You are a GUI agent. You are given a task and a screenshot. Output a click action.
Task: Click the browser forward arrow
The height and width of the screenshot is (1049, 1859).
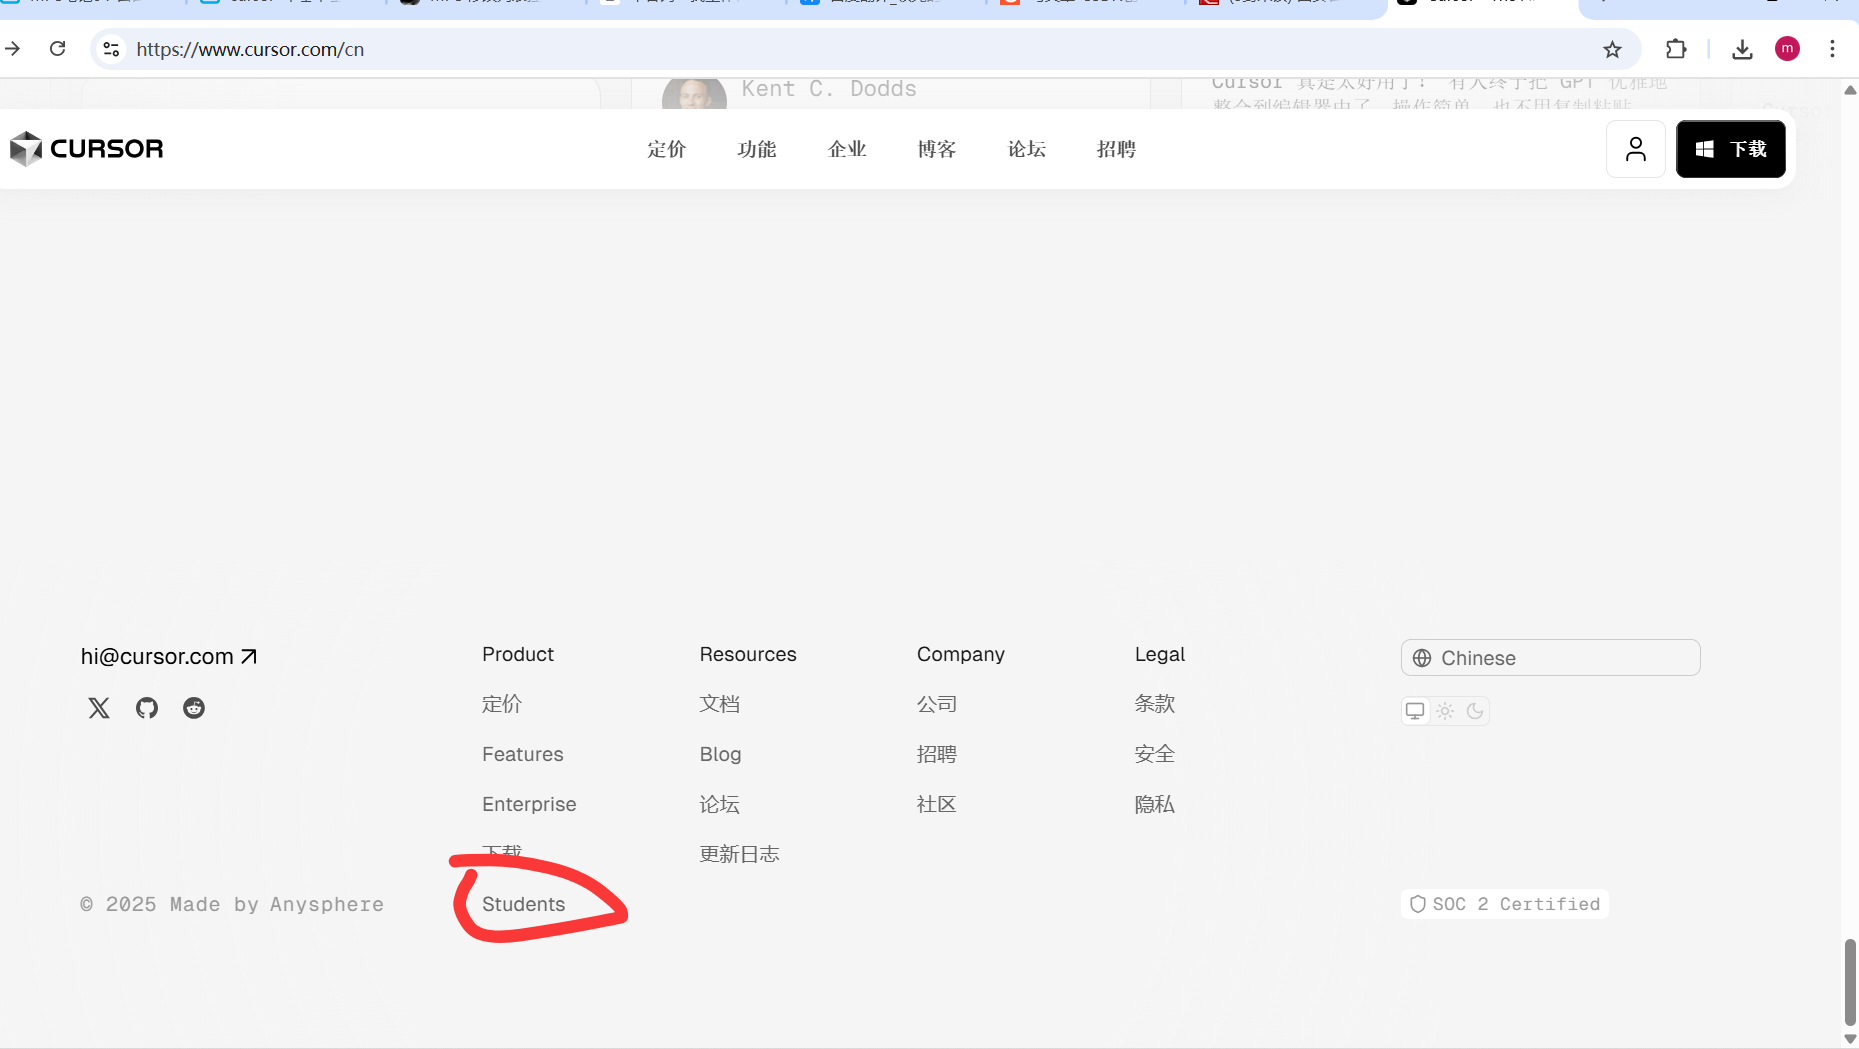(12, 49)
